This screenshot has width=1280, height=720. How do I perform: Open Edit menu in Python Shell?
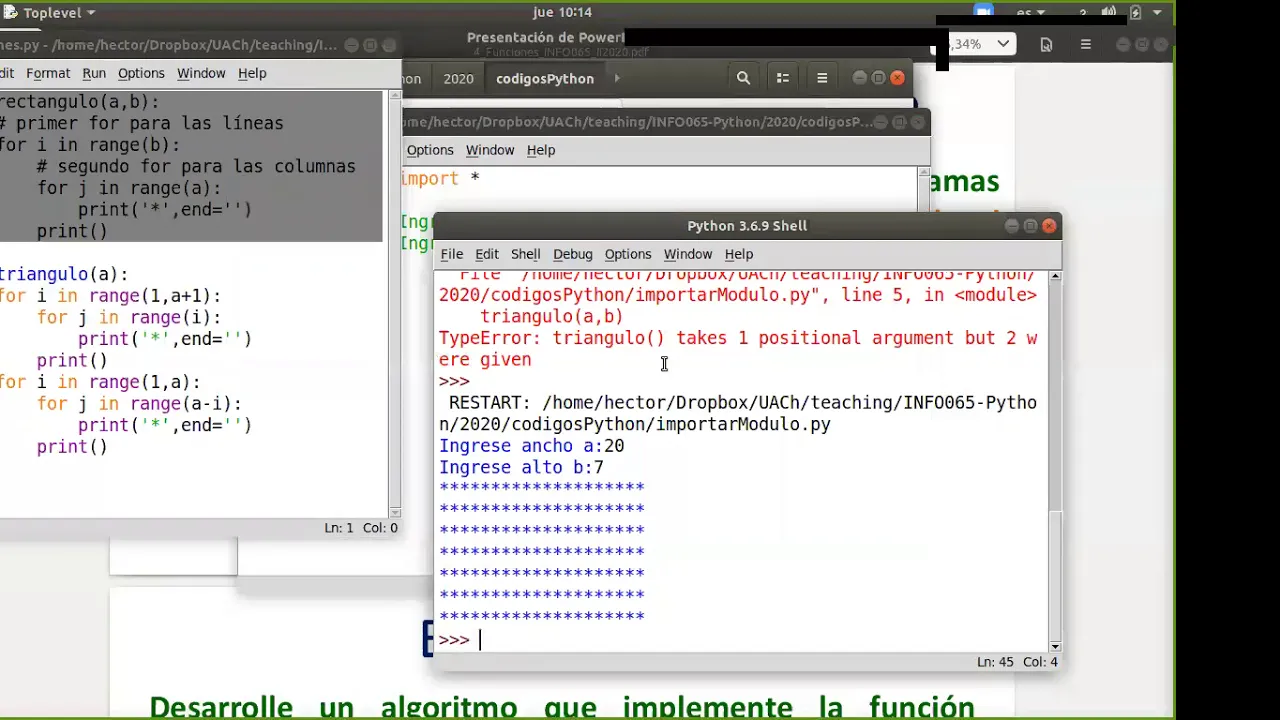point(487,254)
